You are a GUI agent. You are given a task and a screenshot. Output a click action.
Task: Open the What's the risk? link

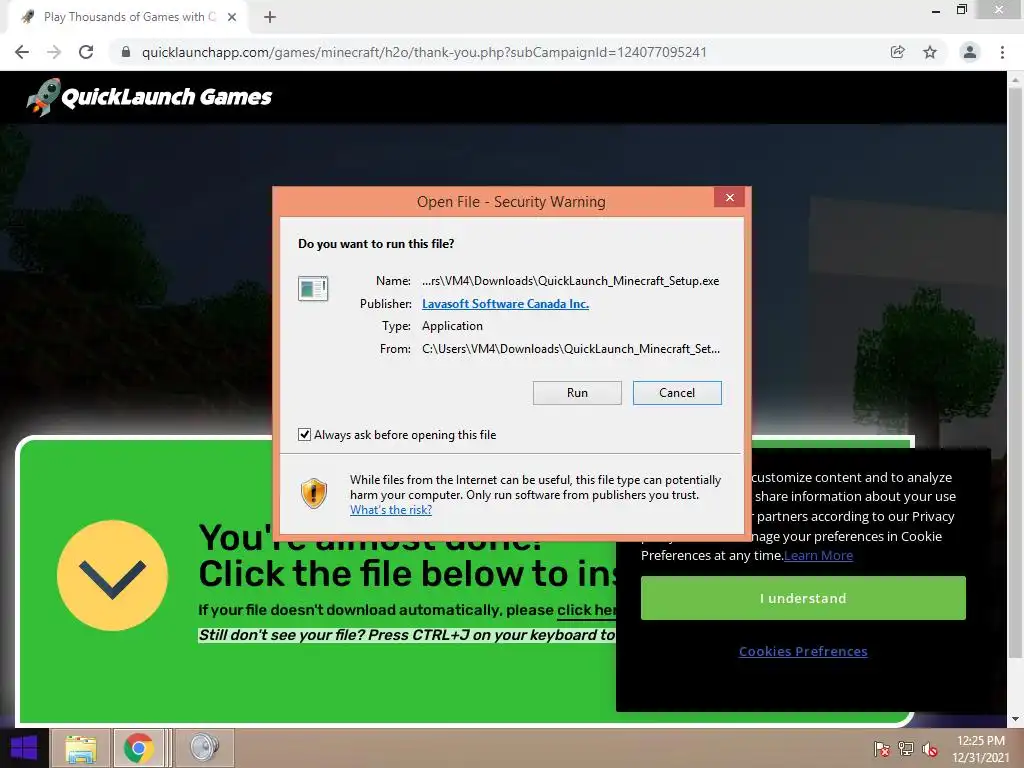pyautogui.click(x=391, y=510)
